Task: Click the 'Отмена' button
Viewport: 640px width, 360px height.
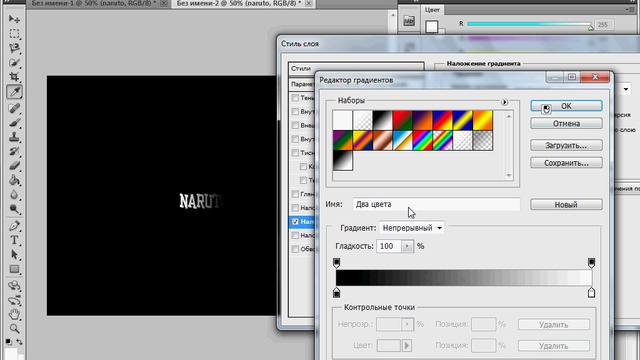Action: coord(566,123)
